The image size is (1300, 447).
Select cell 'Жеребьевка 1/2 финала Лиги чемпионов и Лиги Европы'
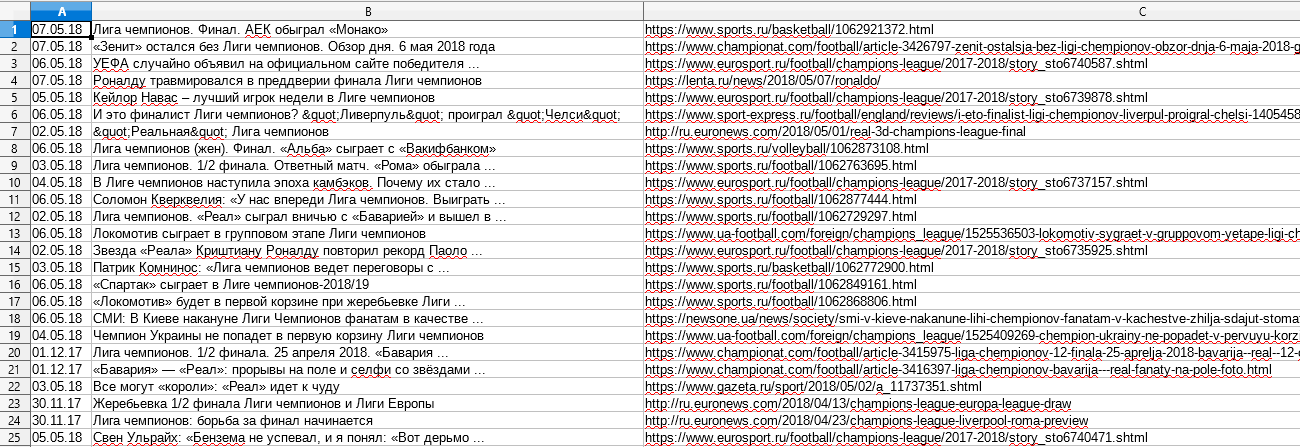click(x=367, y=404)
